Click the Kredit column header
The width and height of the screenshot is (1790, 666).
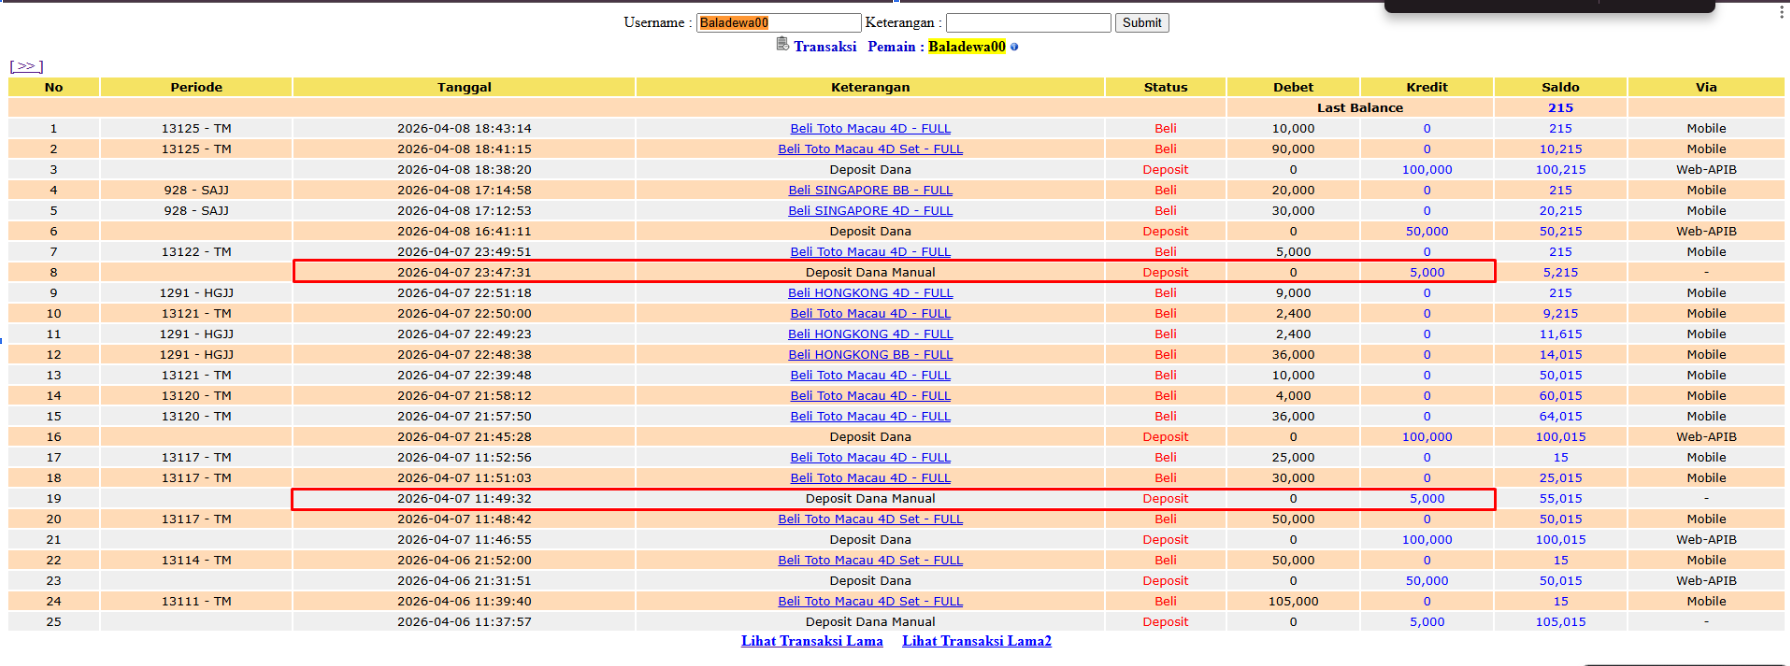coord(1427,87)
